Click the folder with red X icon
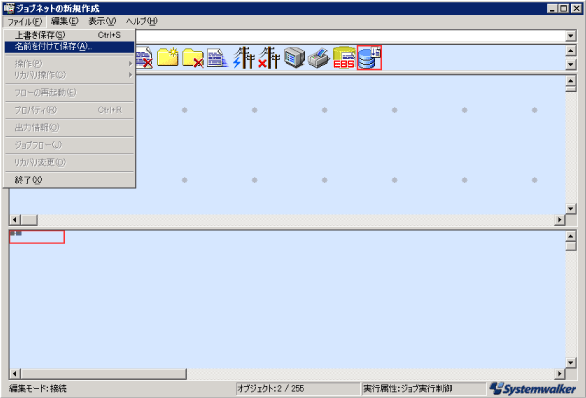The height and width of the screenshot is (398, 586). click(x=193, y=58)
